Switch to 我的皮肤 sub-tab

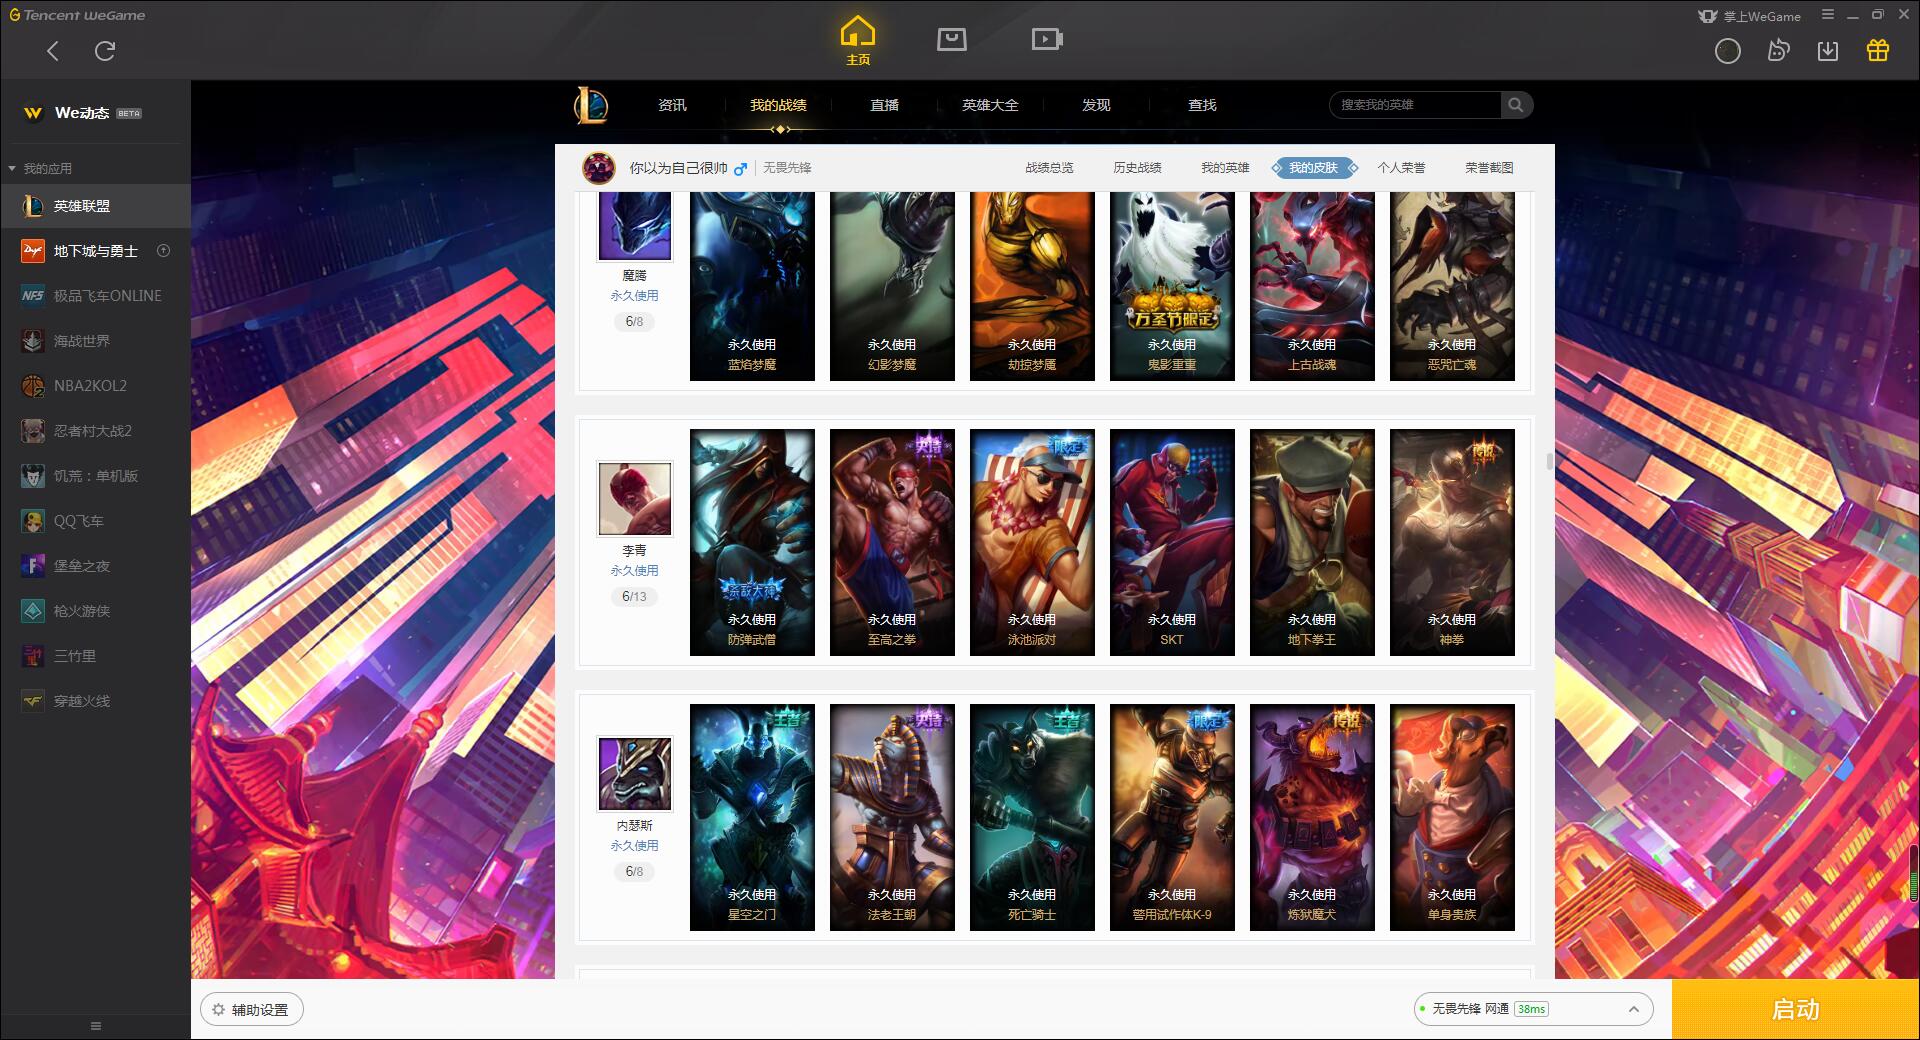1313,168
